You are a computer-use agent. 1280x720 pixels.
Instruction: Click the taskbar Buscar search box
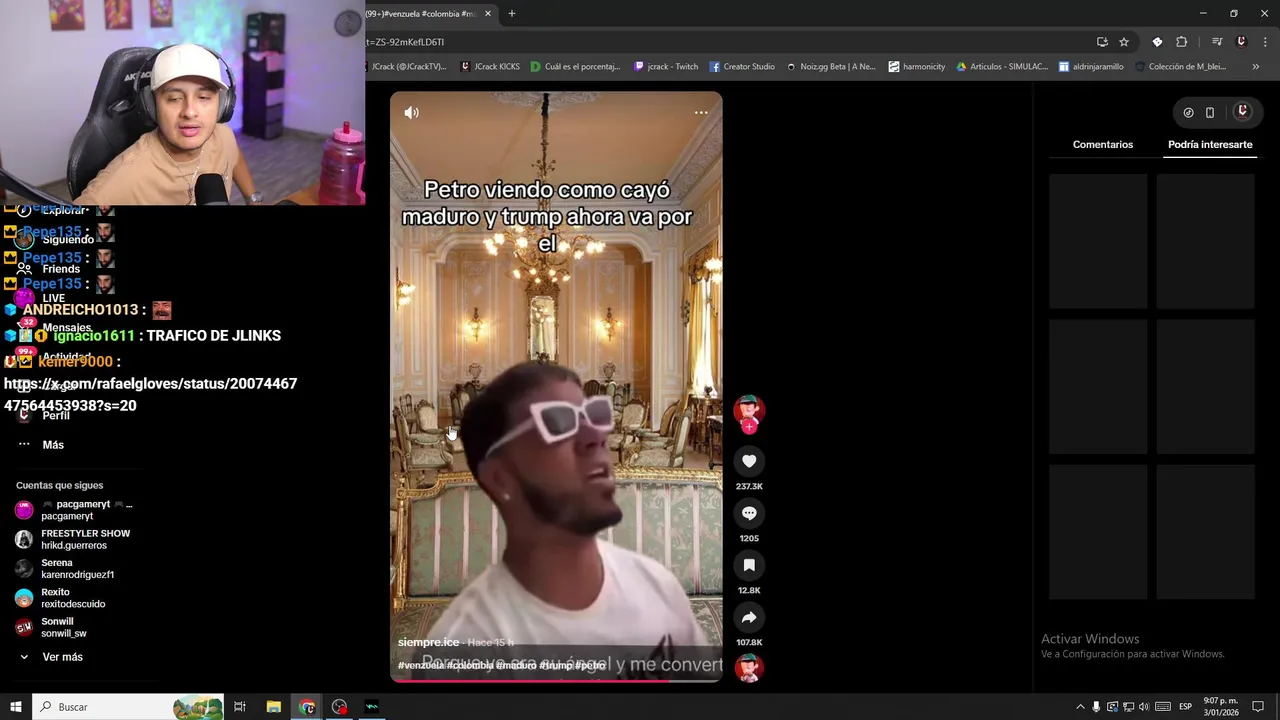128,707
